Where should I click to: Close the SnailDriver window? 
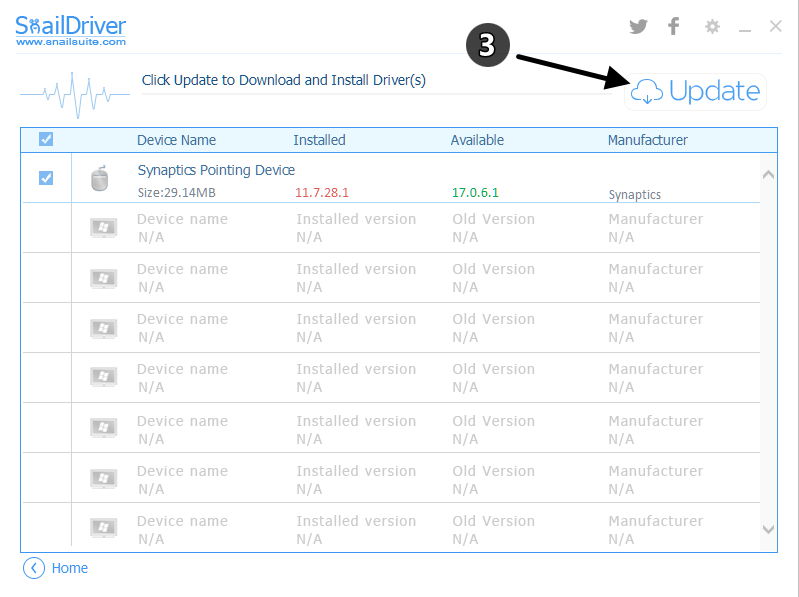776,27
